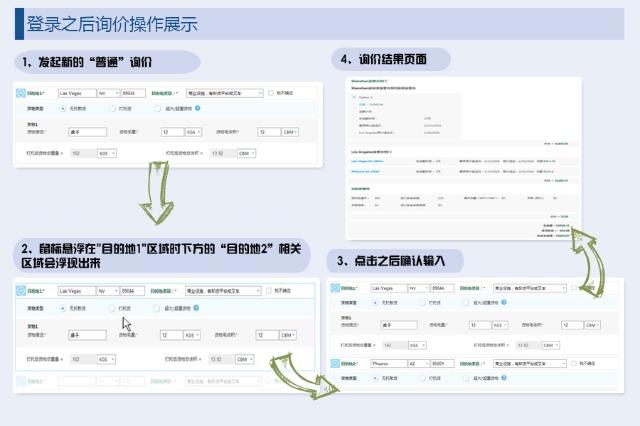Check the 我不确定 checkbox in step 1 form
This screenshot has height=426, width=640.
[269, 93]
